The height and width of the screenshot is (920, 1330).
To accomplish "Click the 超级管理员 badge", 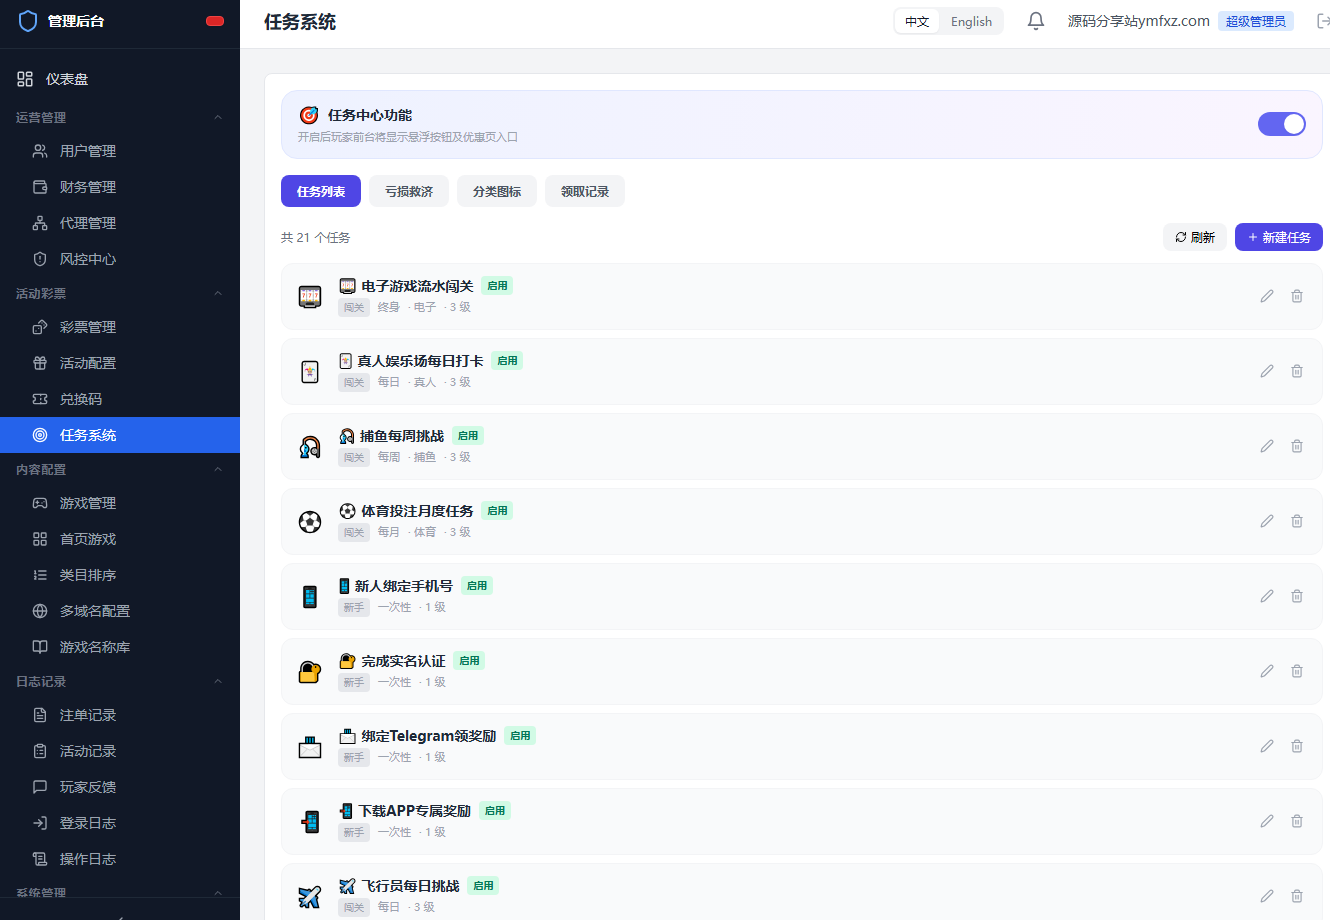I will coord(1256,21).
